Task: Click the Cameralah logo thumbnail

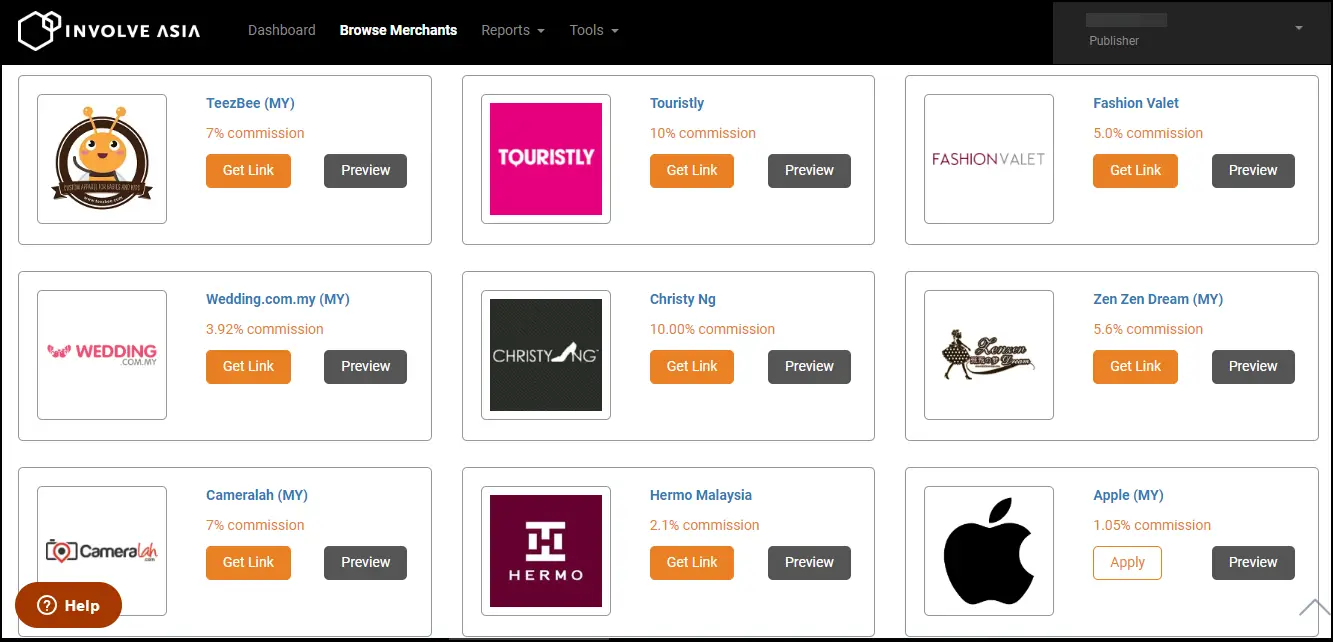Action: point(102,551)
